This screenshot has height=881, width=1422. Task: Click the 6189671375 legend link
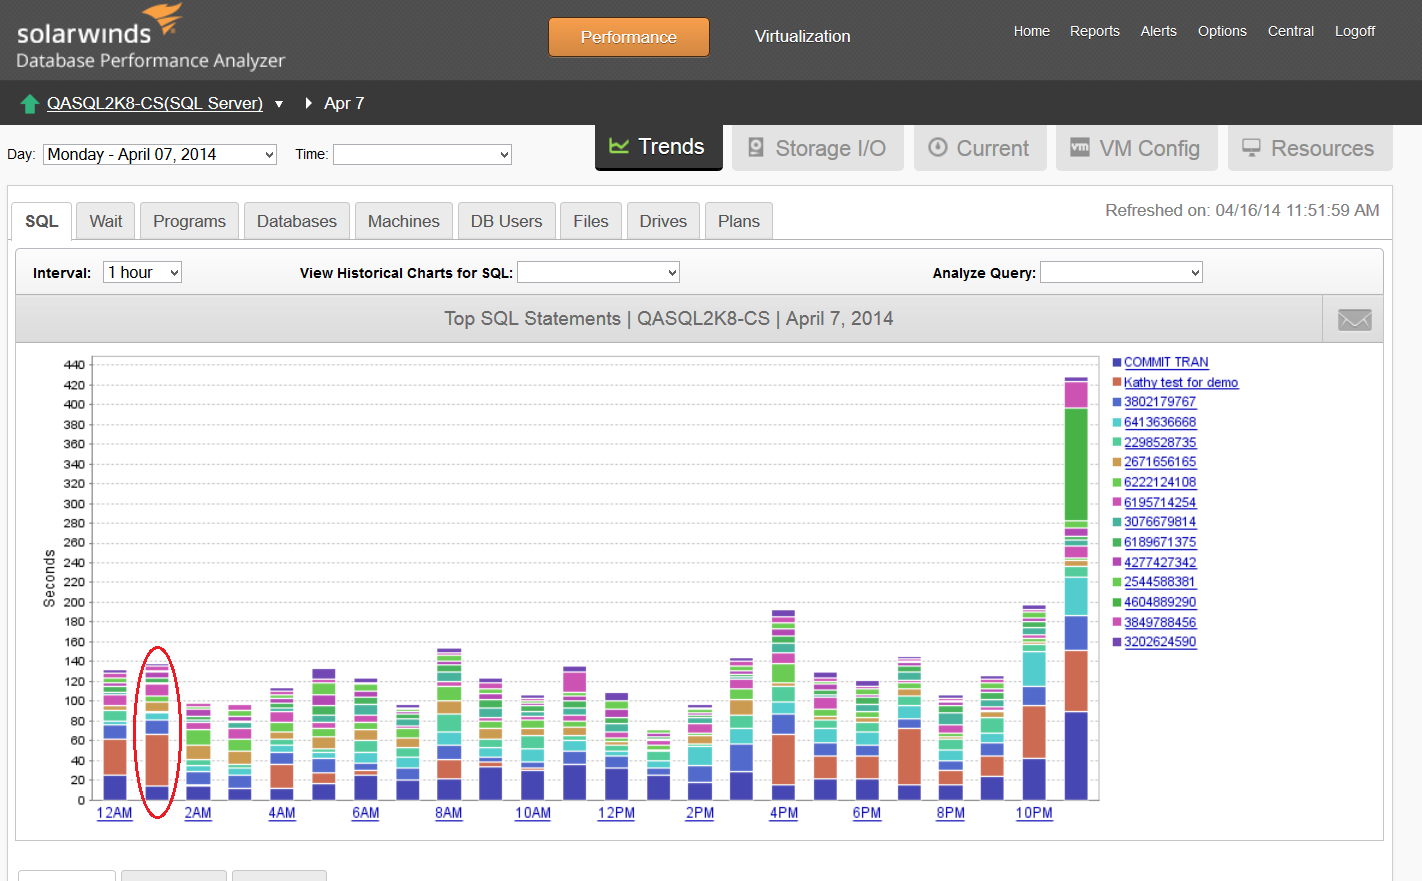[x=1160, y=542]
